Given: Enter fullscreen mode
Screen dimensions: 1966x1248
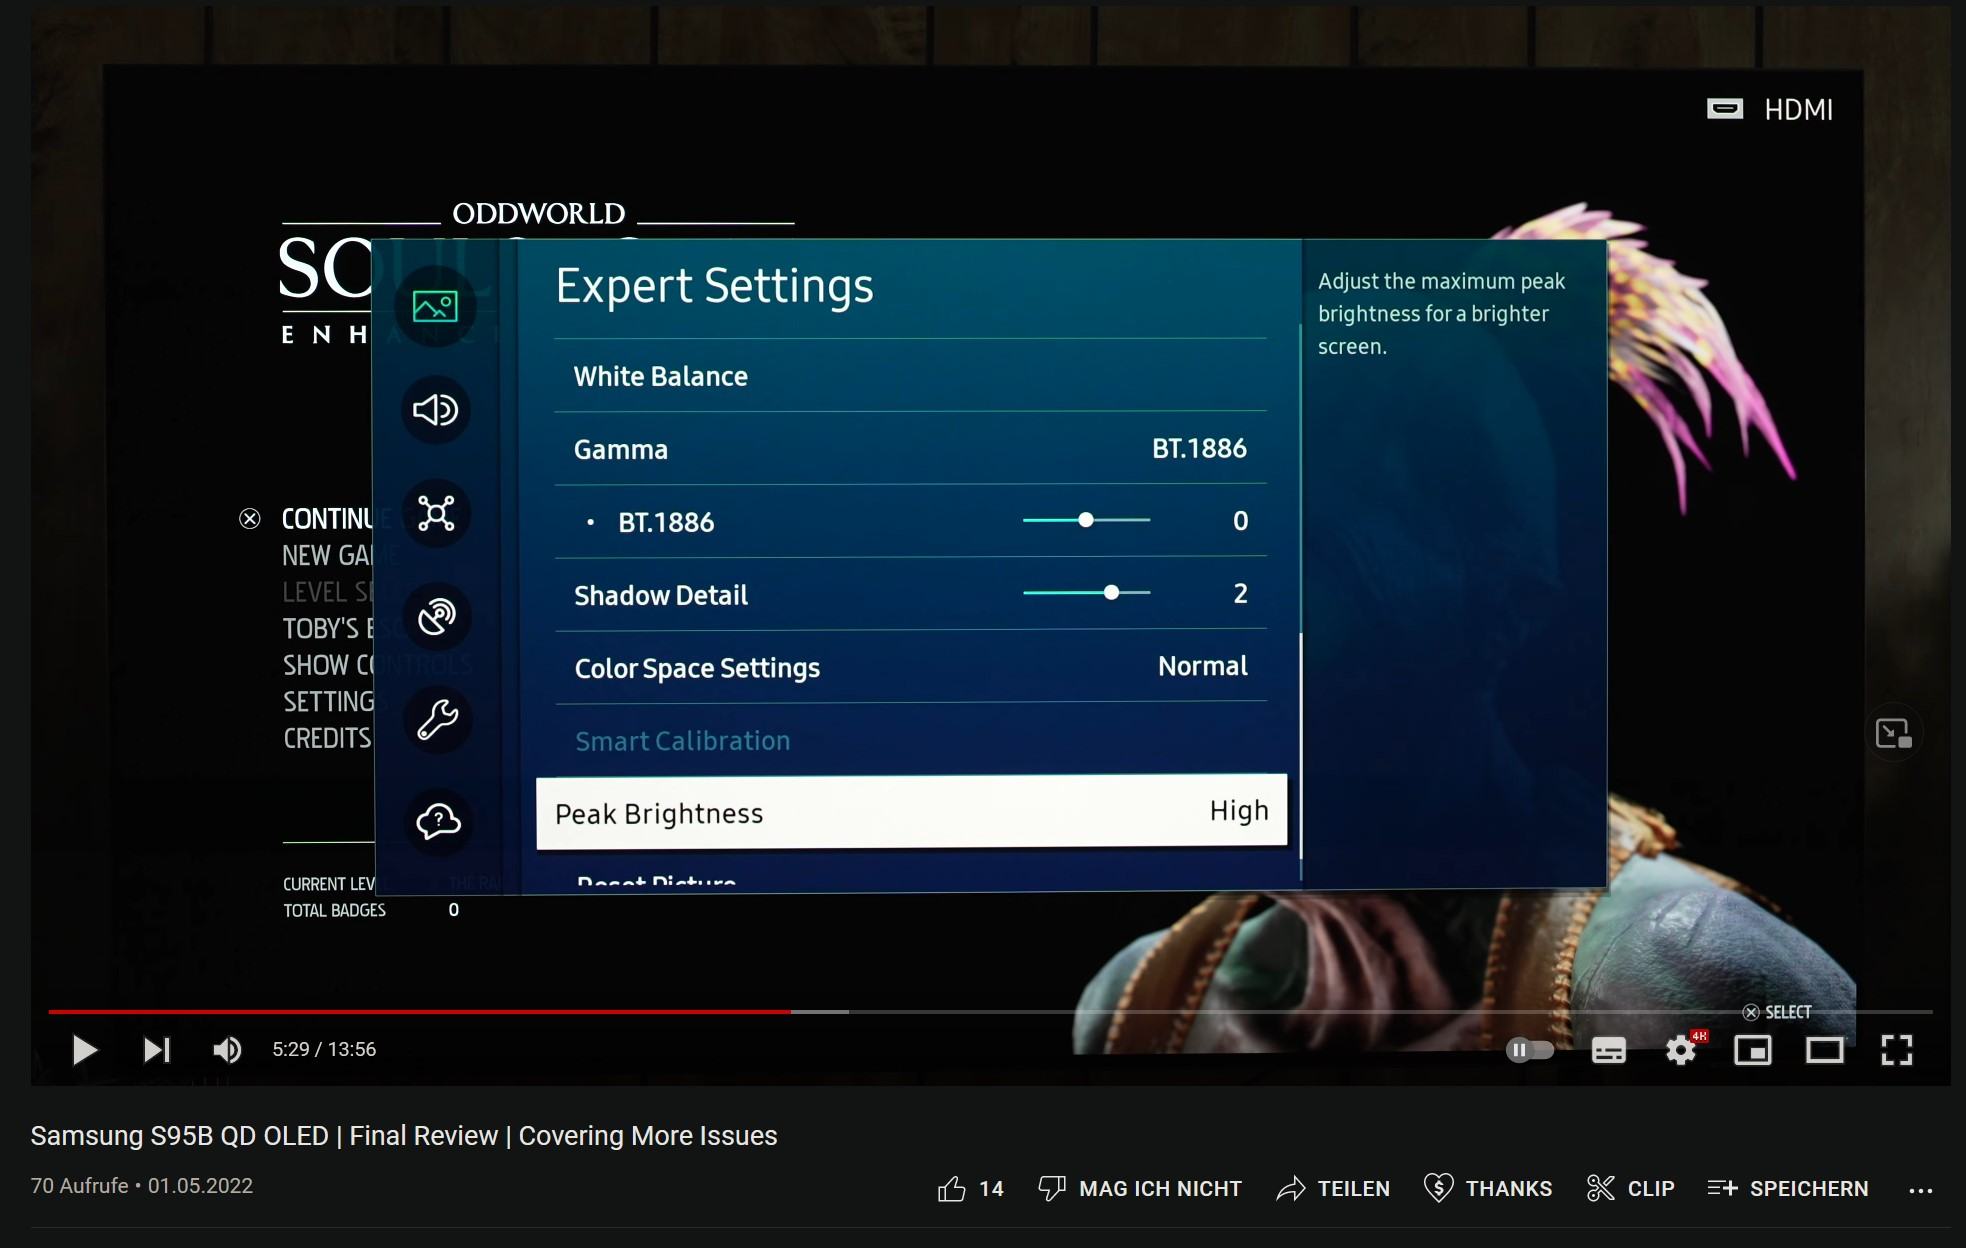Looking at the screenshot, I should (1896, 1050).
